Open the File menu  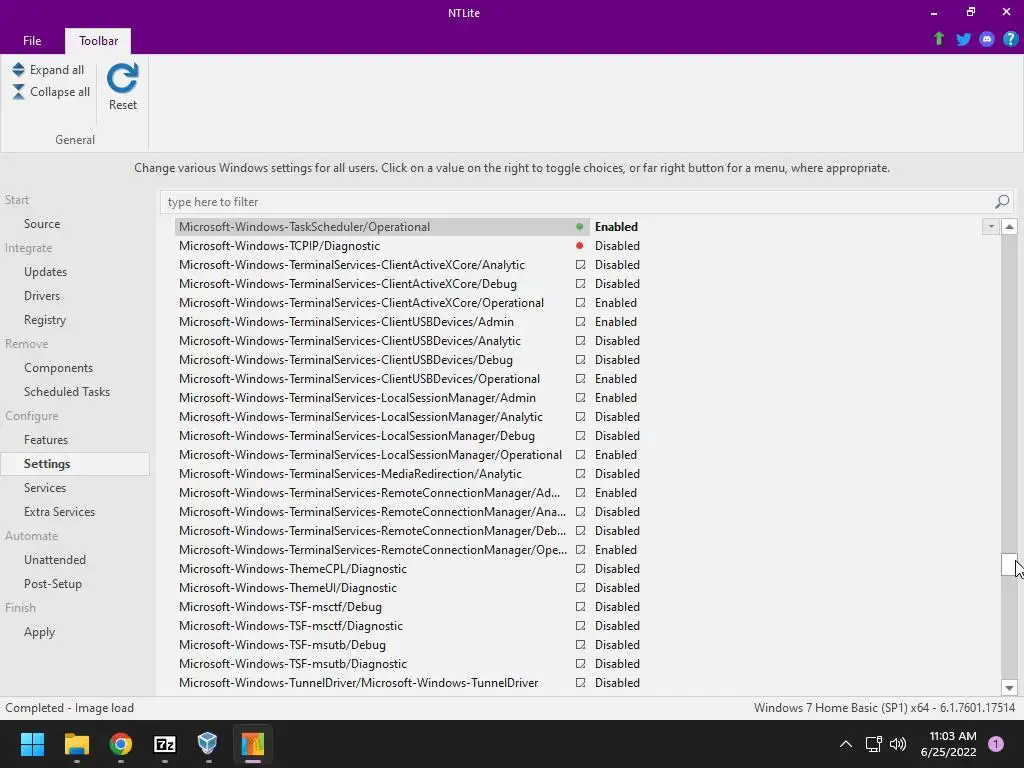pyautogui.click(x=32, y=40)
